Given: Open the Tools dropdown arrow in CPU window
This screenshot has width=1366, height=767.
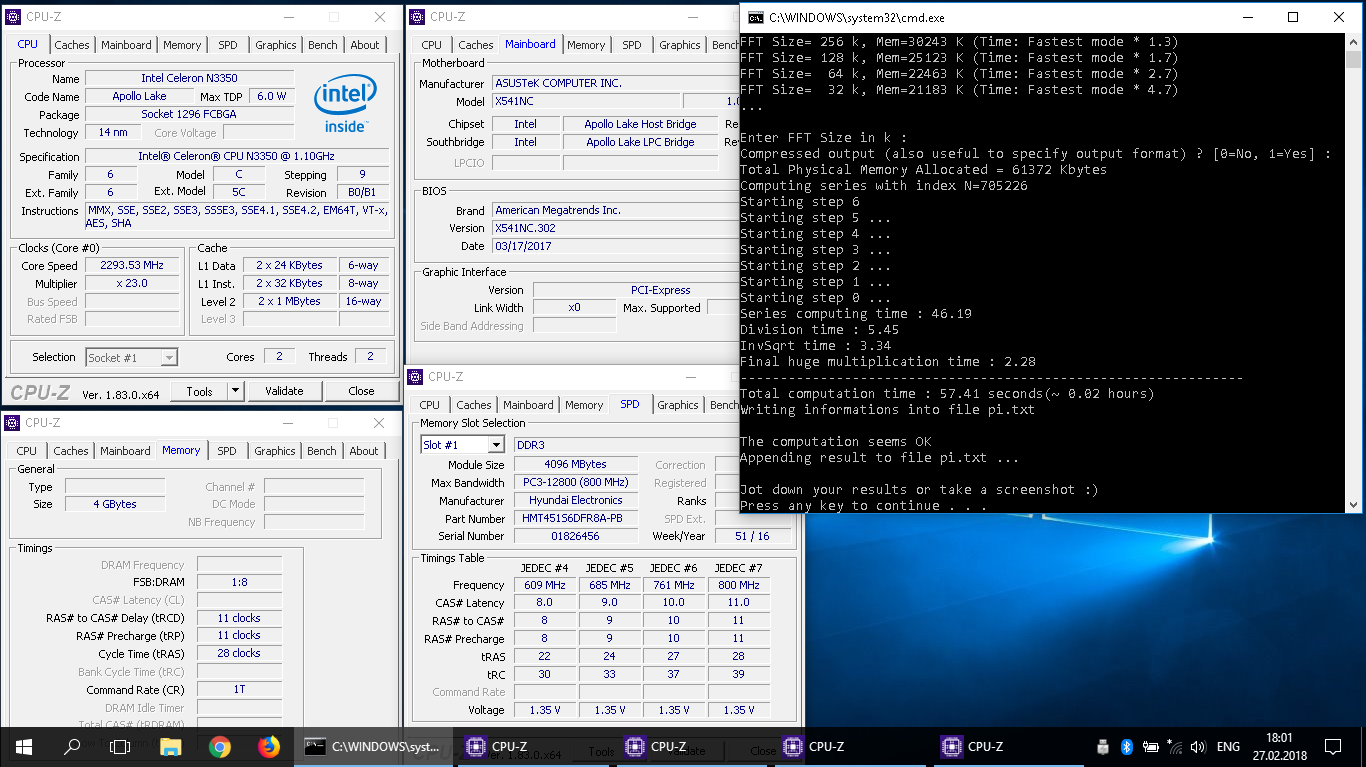Looking at the screenshot, I should [x=236, y=391].
